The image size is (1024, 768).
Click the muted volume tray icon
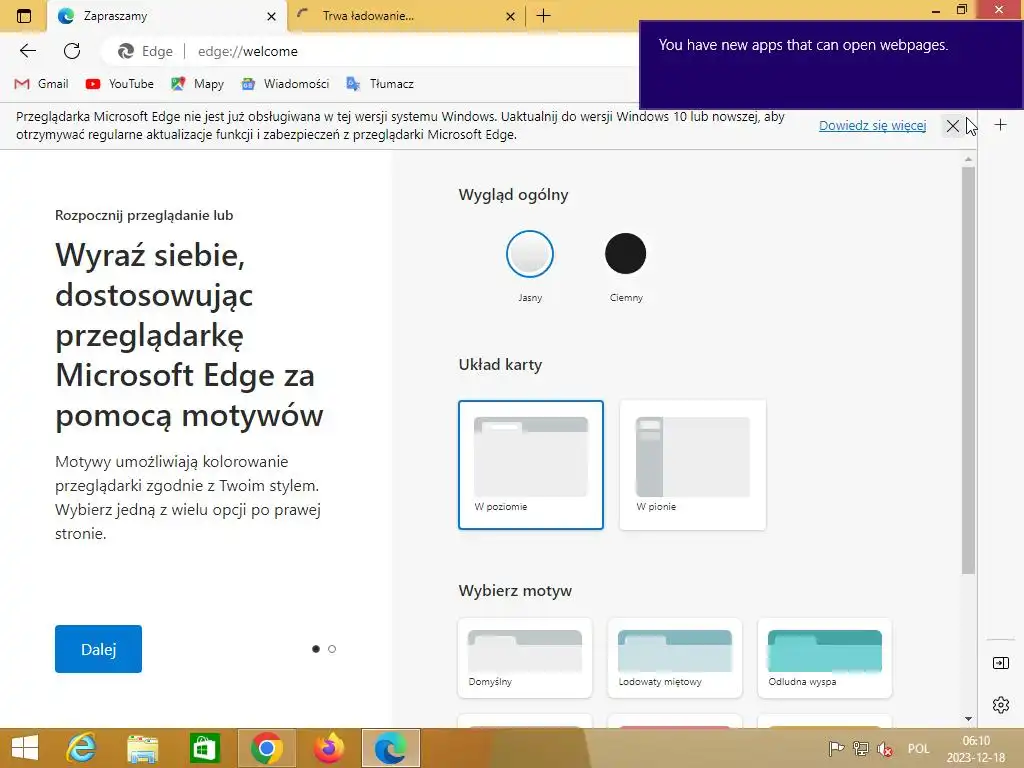pos(885,748)
